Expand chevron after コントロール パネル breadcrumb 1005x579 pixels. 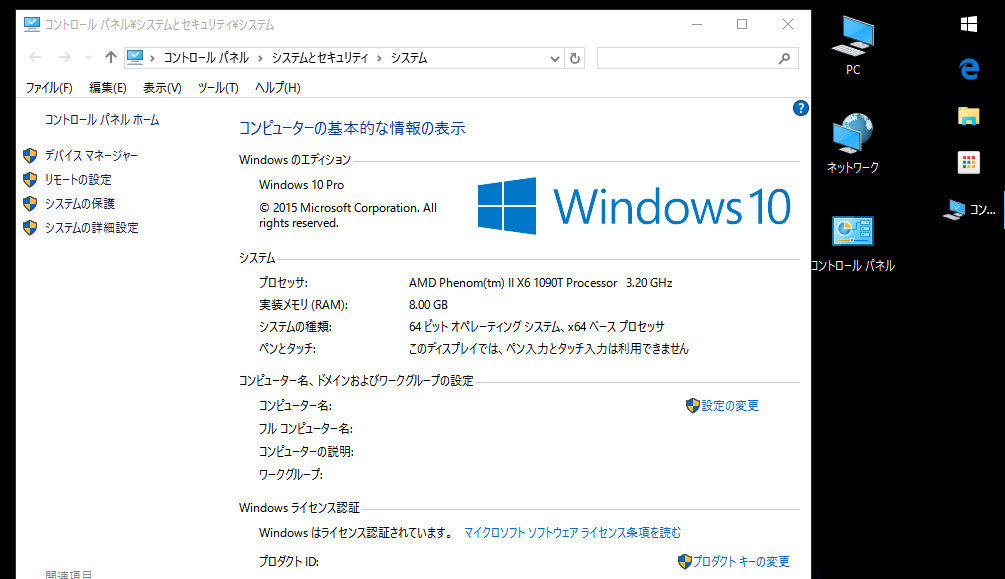click(260, 58)
